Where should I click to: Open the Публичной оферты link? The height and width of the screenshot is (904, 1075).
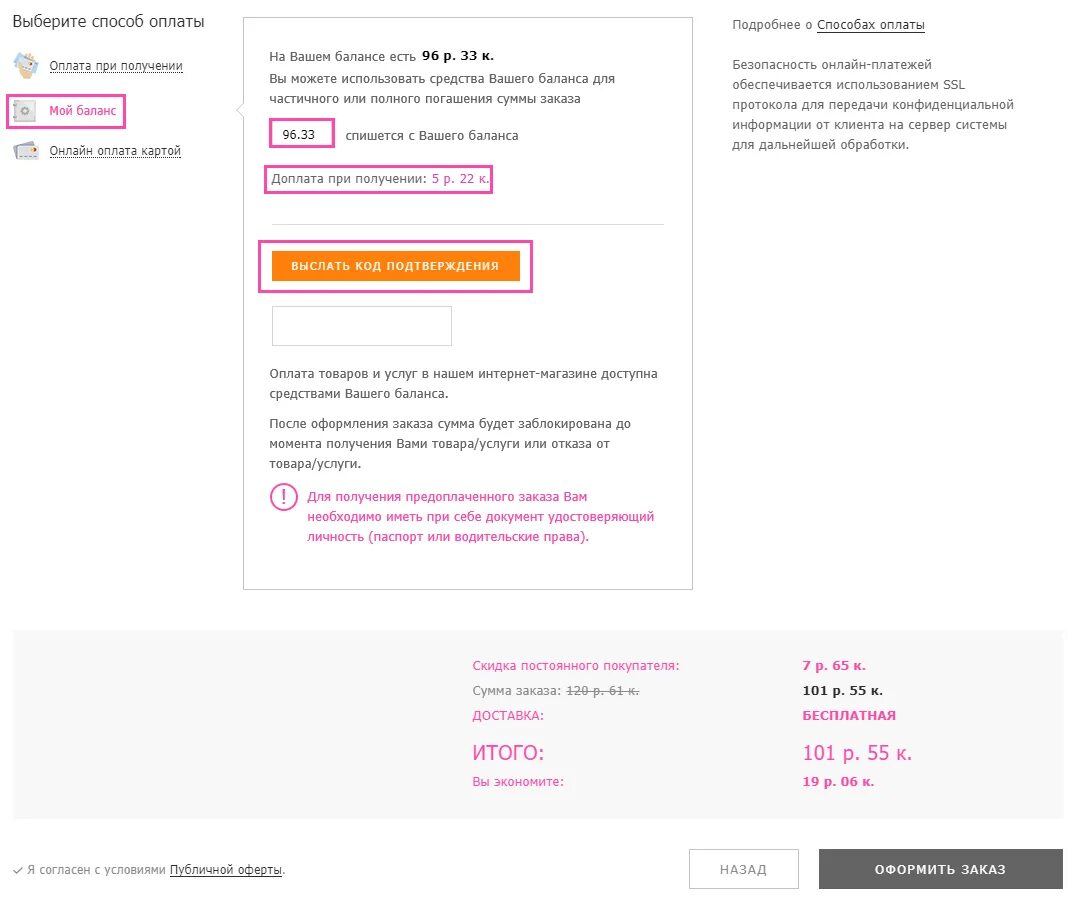coord(226,870)
